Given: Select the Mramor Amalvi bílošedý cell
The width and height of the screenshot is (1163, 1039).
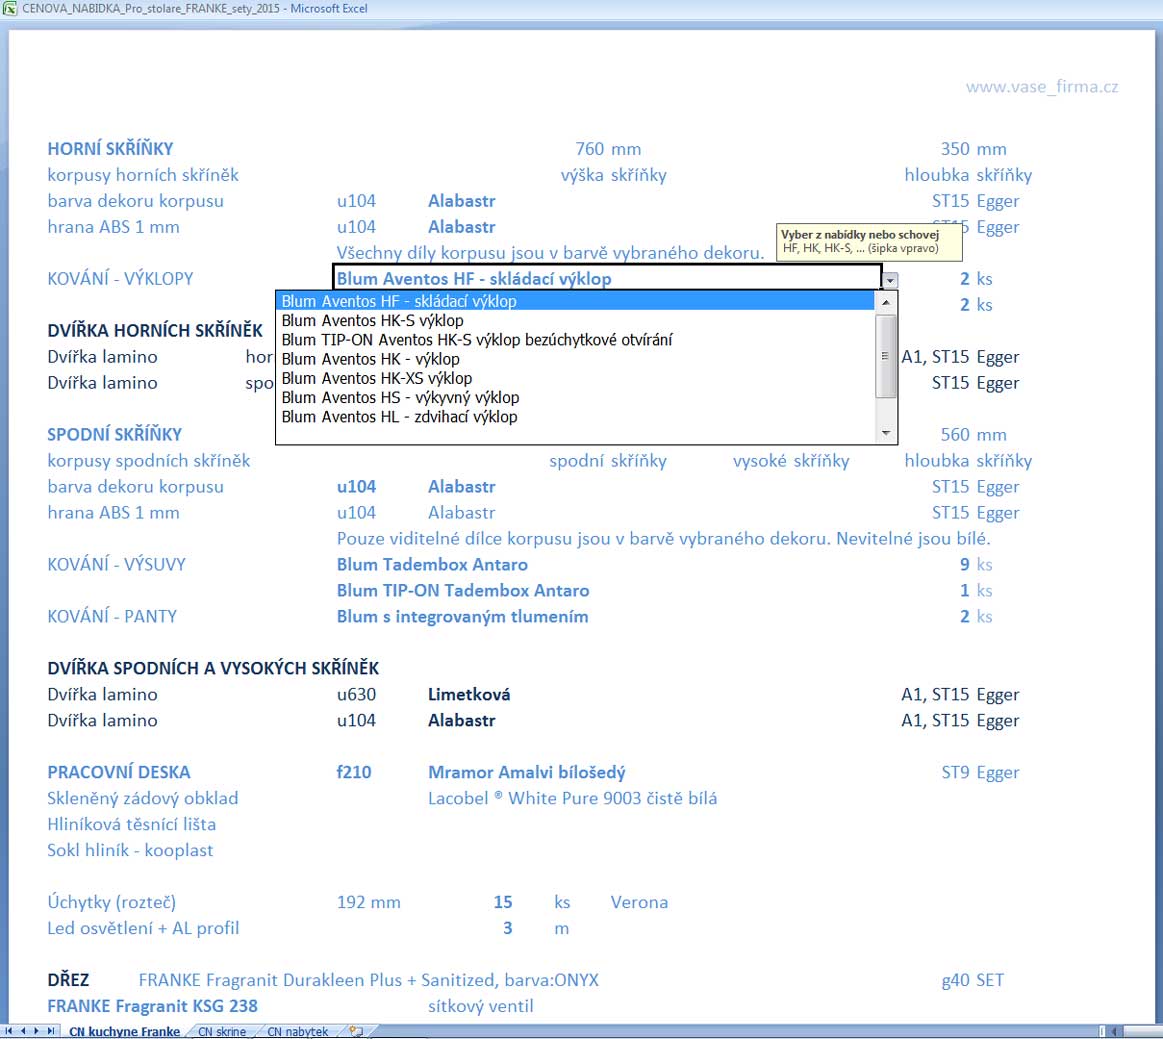Looking at the screenshot, I should click(x=527, y=772).
